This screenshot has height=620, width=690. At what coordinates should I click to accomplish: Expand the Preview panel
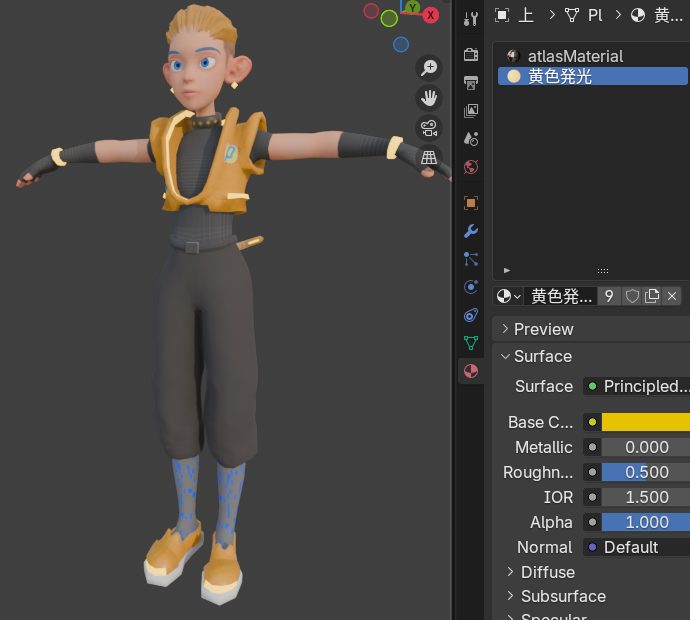coord(543,329)
